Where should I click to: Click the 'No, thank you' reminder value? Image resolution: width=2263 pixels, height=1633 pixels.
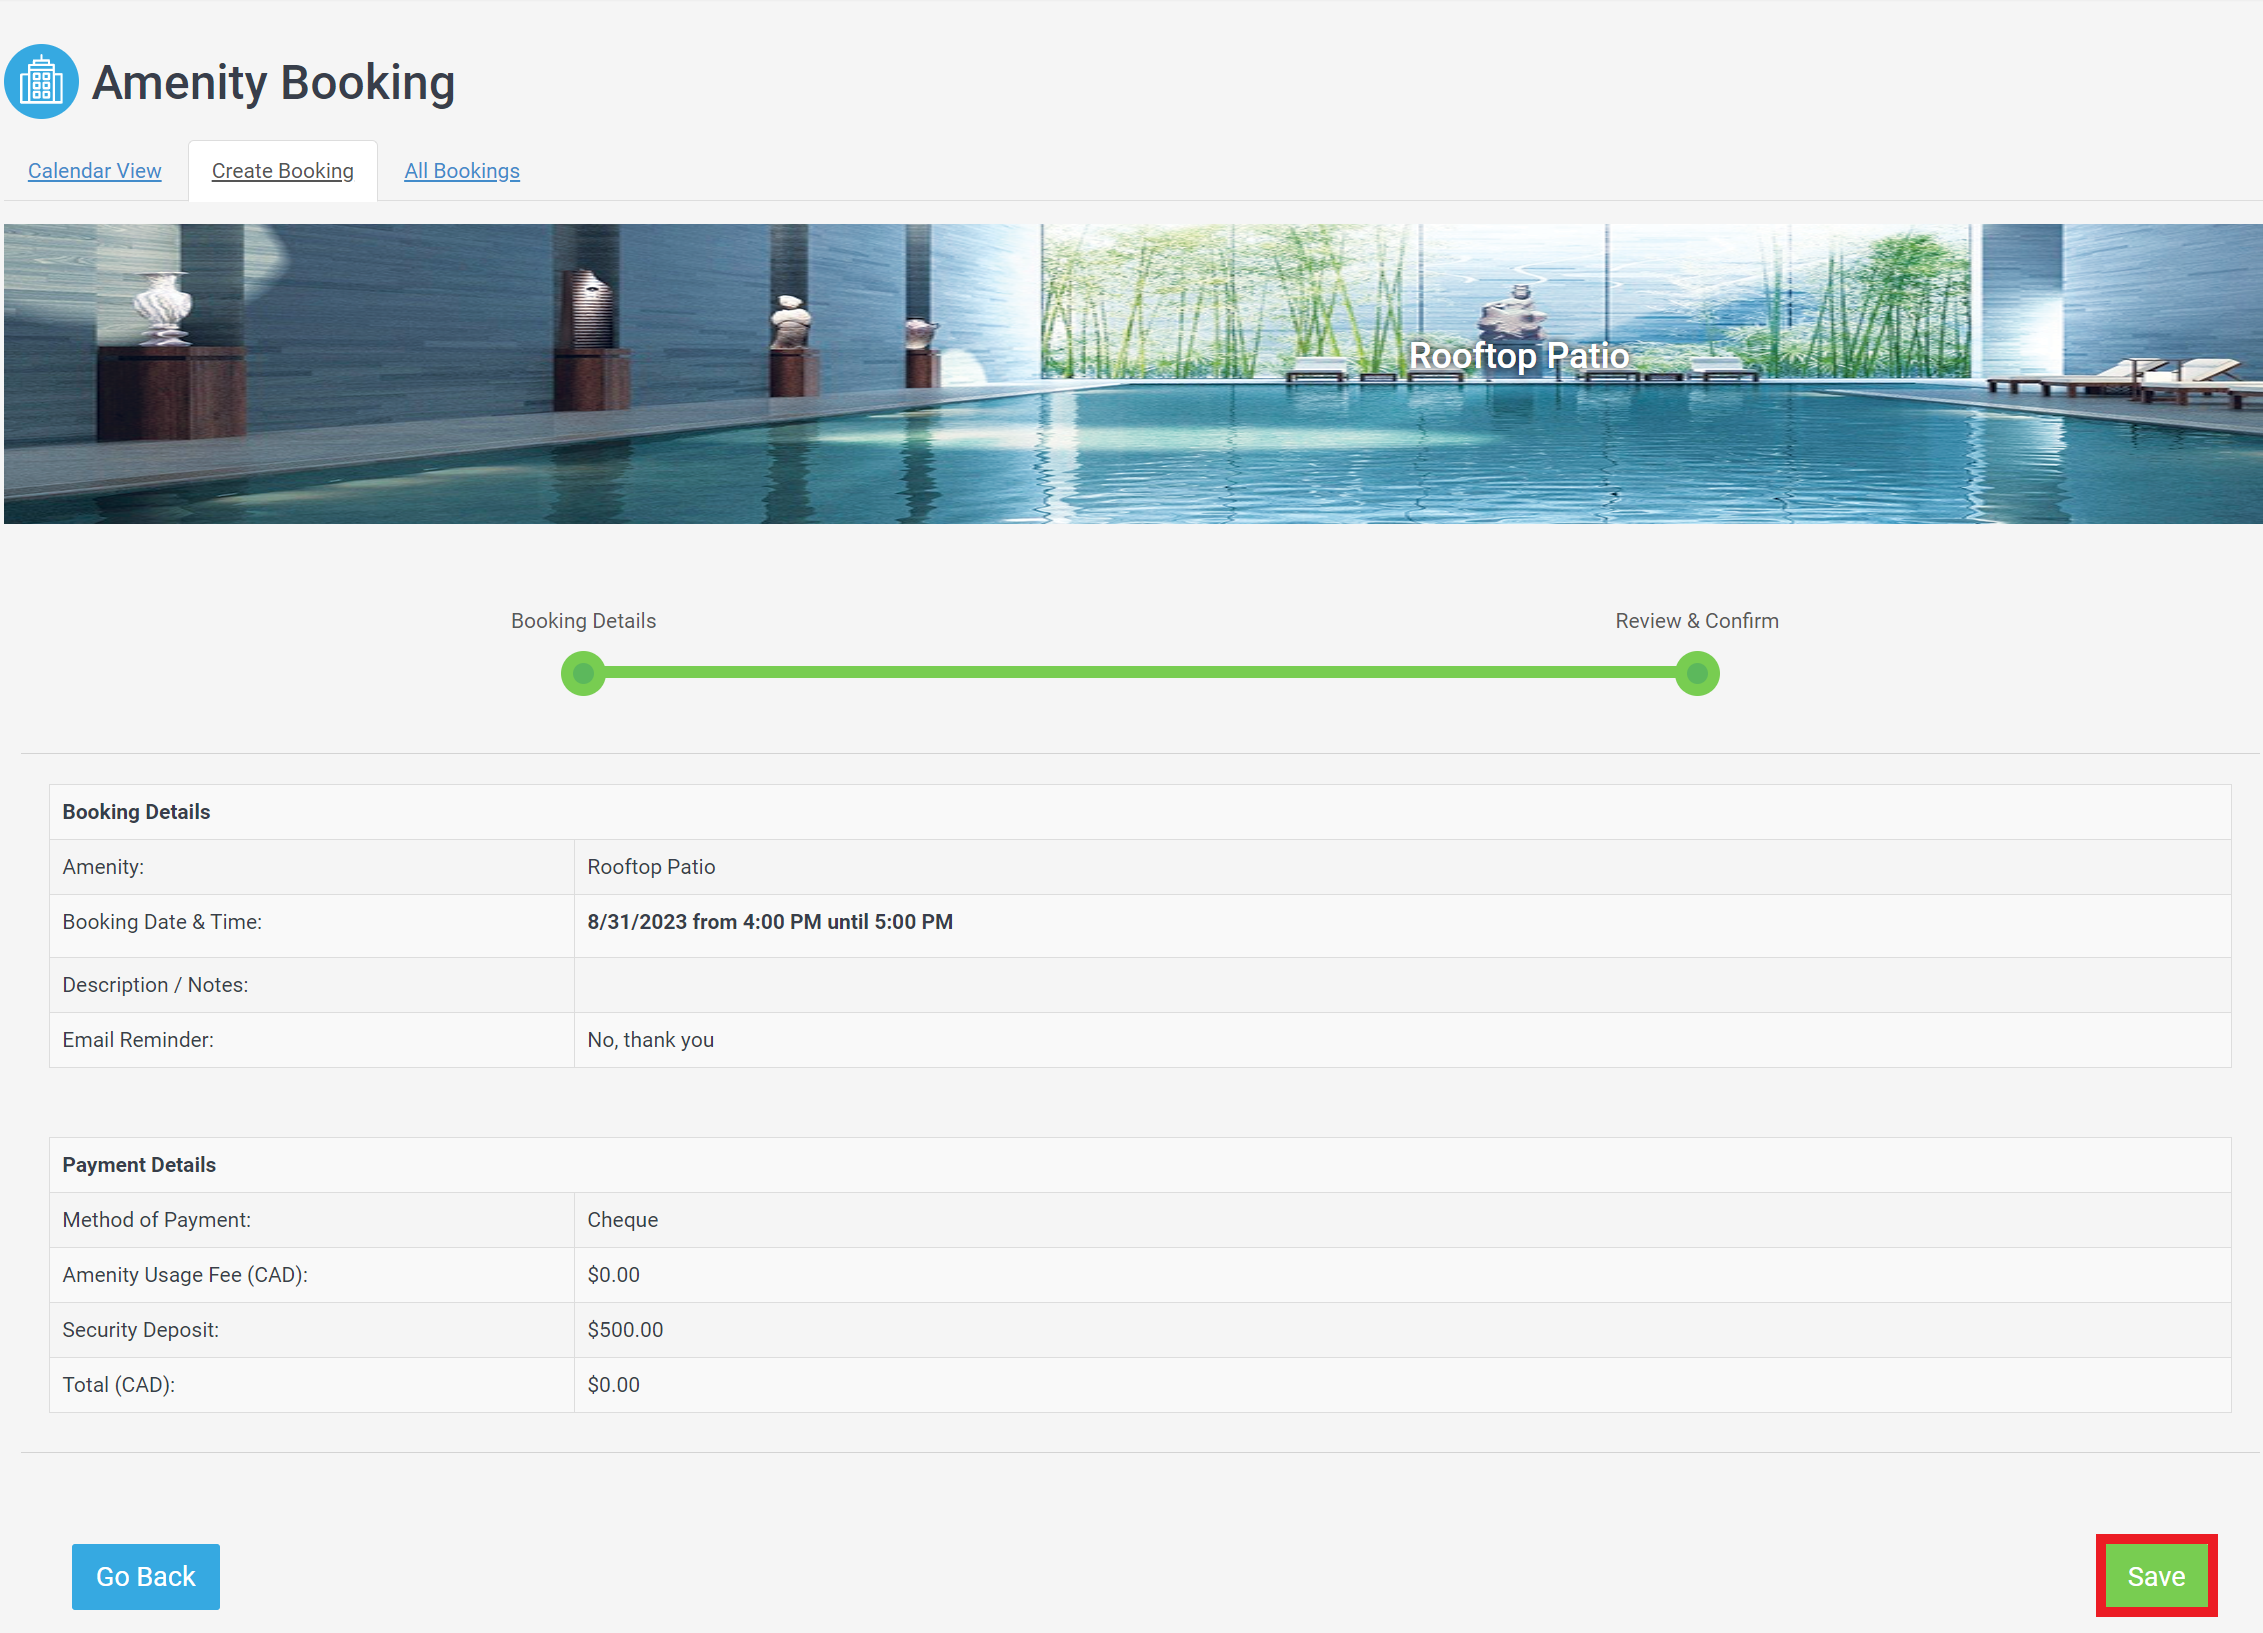tap(651, 1040)
